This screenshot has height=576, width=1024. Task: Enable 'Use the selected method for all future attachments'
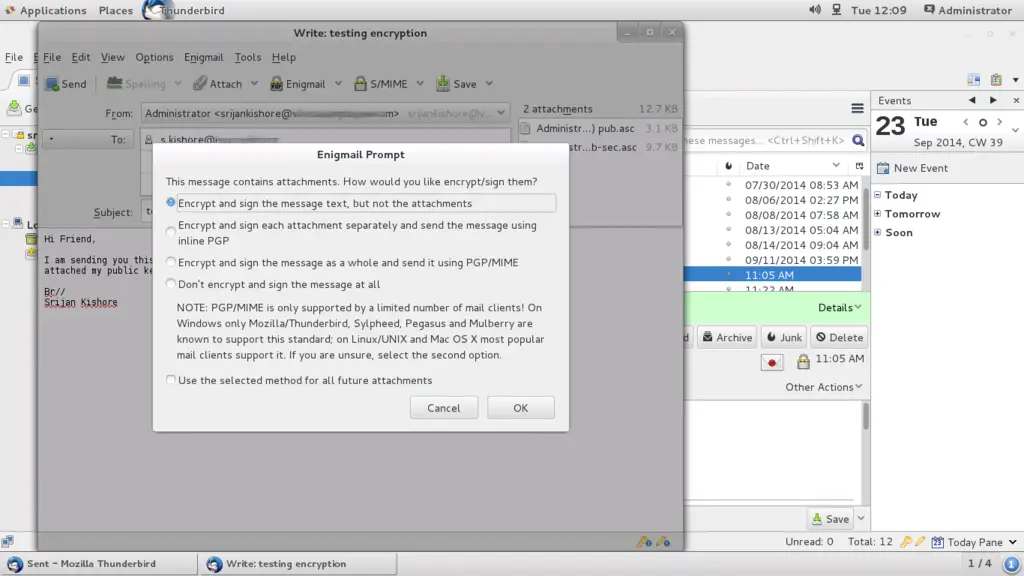tap(170, 380)
